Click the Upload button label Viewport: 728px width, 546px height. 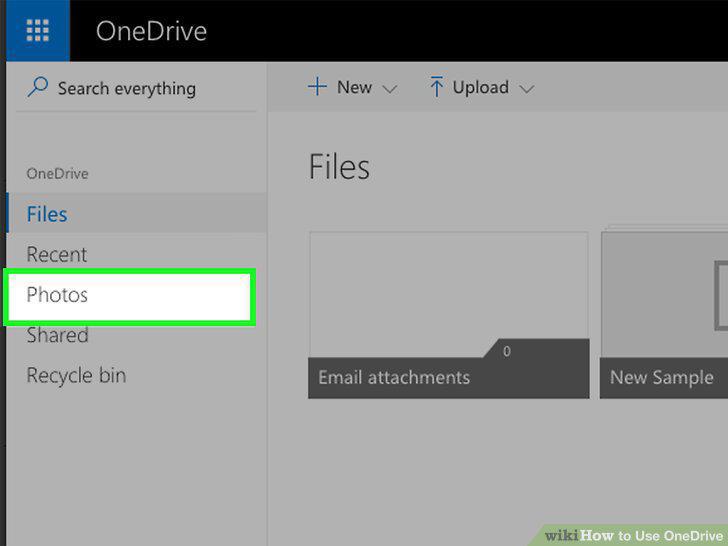[x=481, y=87]
